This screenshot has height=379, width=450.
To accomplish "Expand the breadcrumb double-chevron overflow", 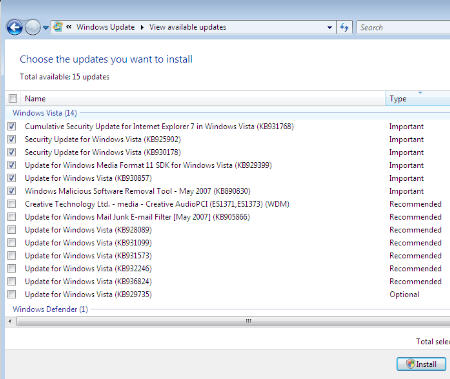I will point(69,27).
